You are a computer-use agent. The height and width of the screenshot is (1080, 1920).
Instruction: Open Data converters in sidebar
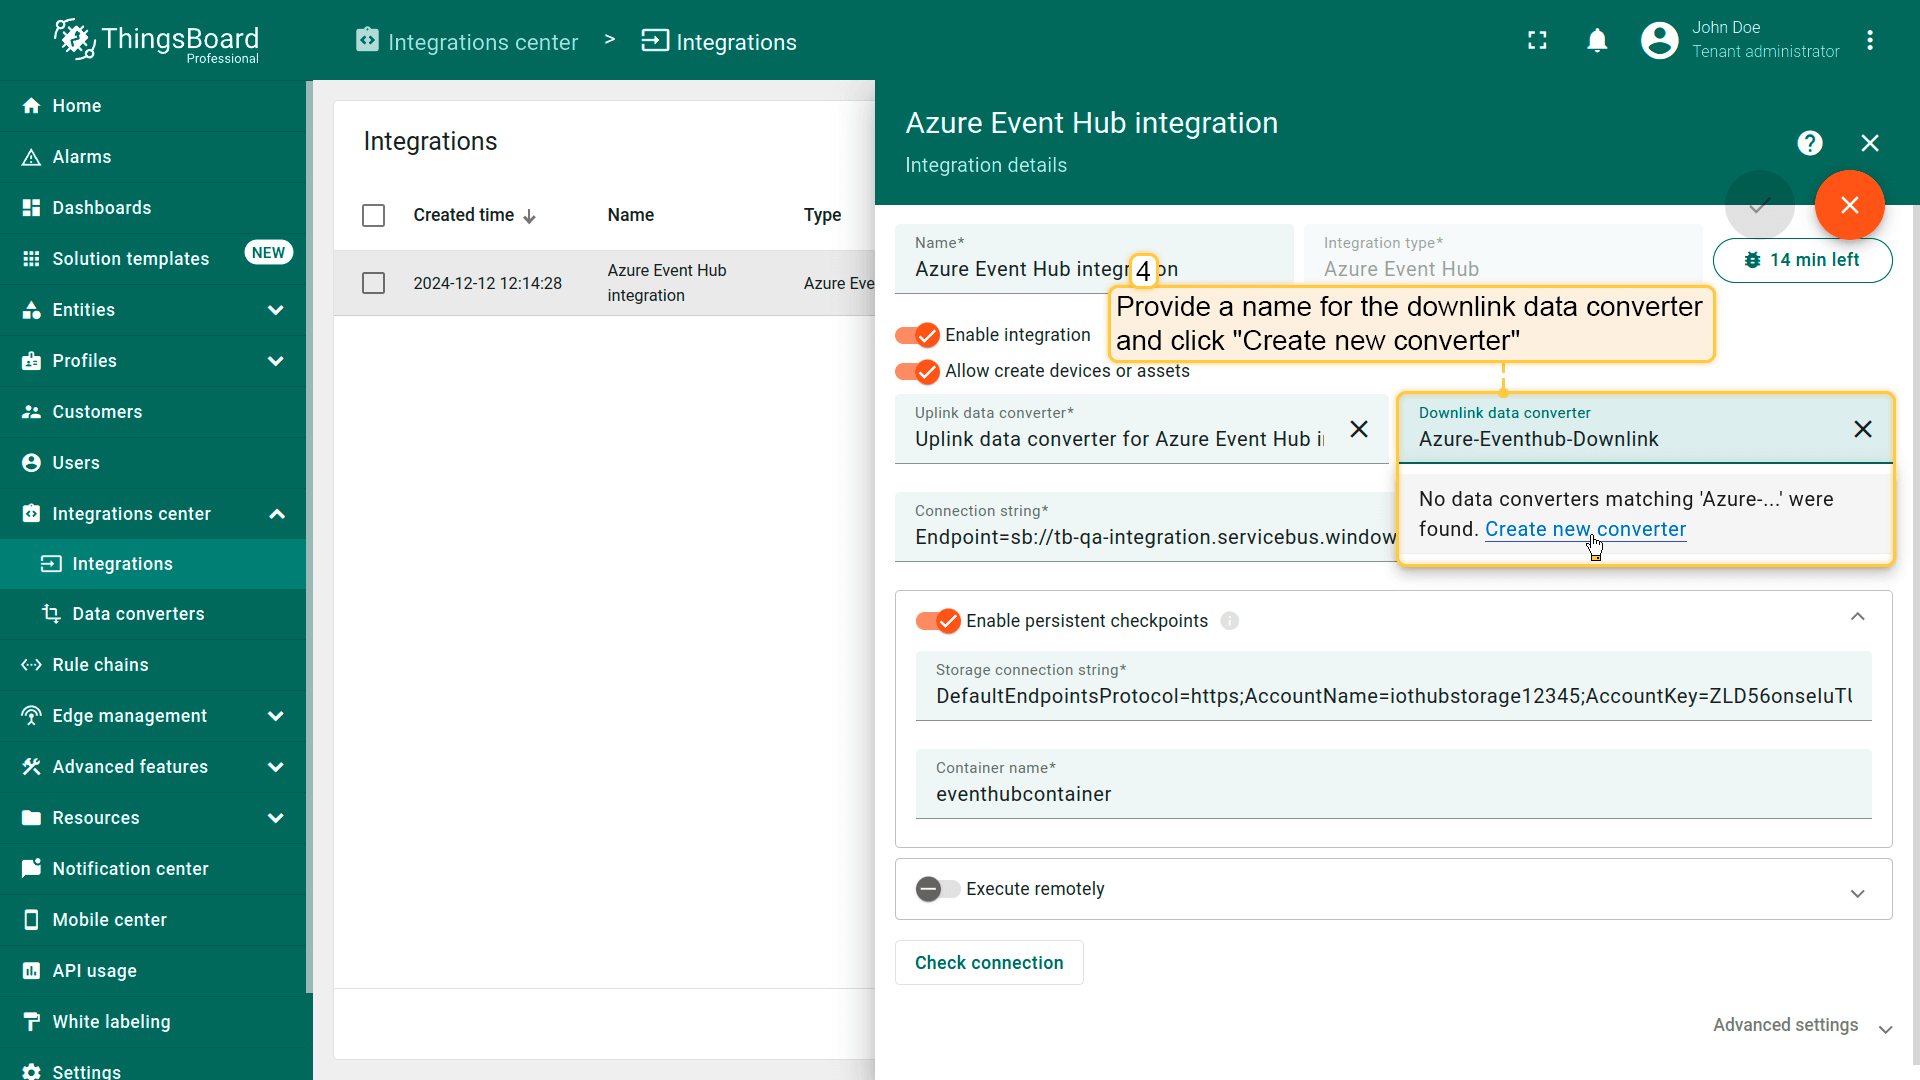(x=138, y=614)
